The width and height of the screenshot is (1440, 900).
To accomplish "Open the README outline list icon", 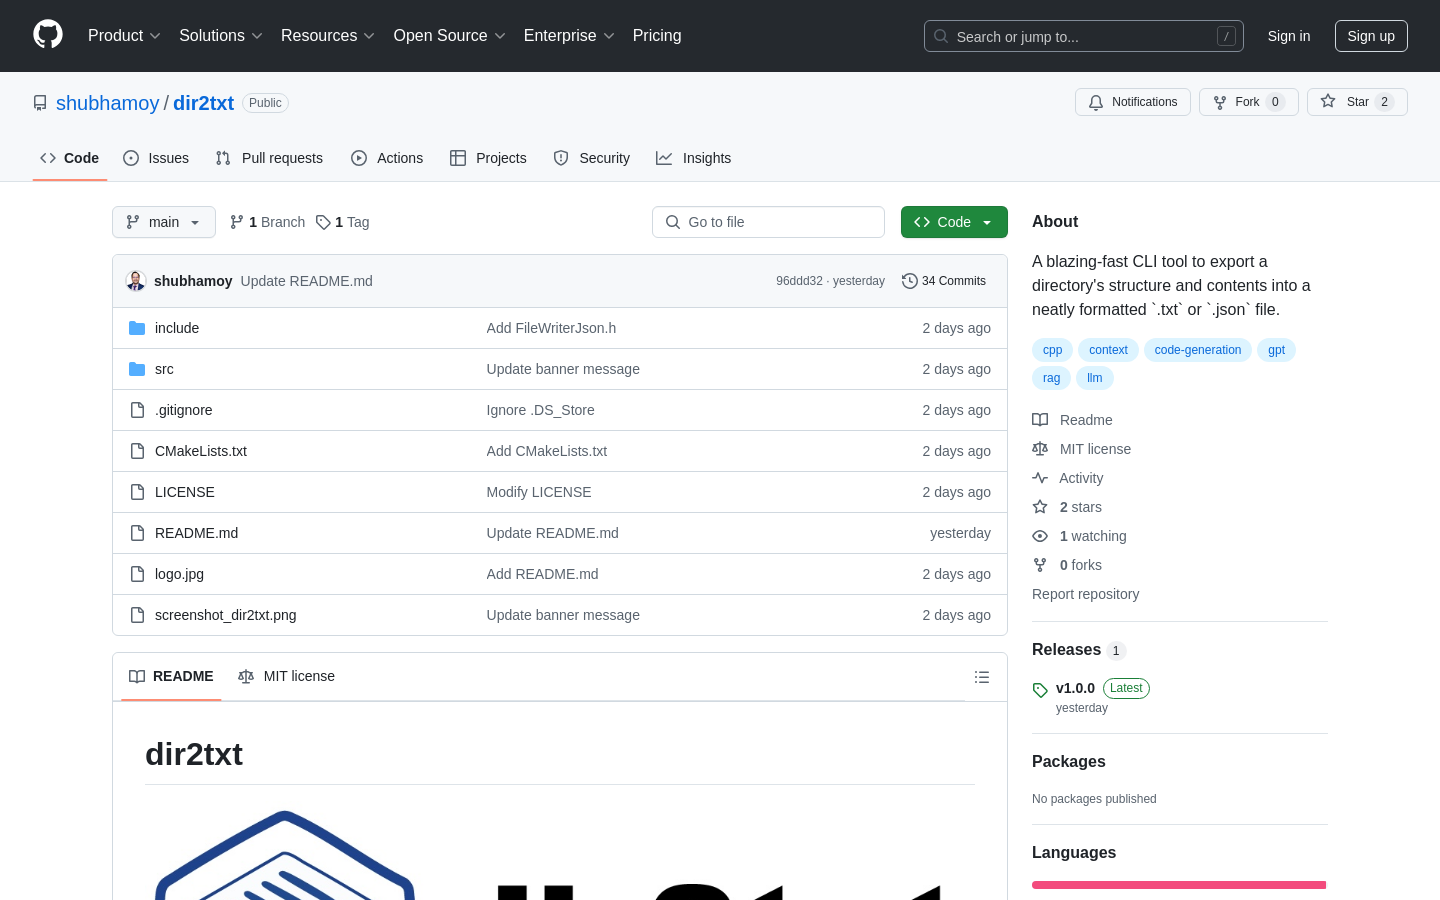I will click(x=982, y=677).
